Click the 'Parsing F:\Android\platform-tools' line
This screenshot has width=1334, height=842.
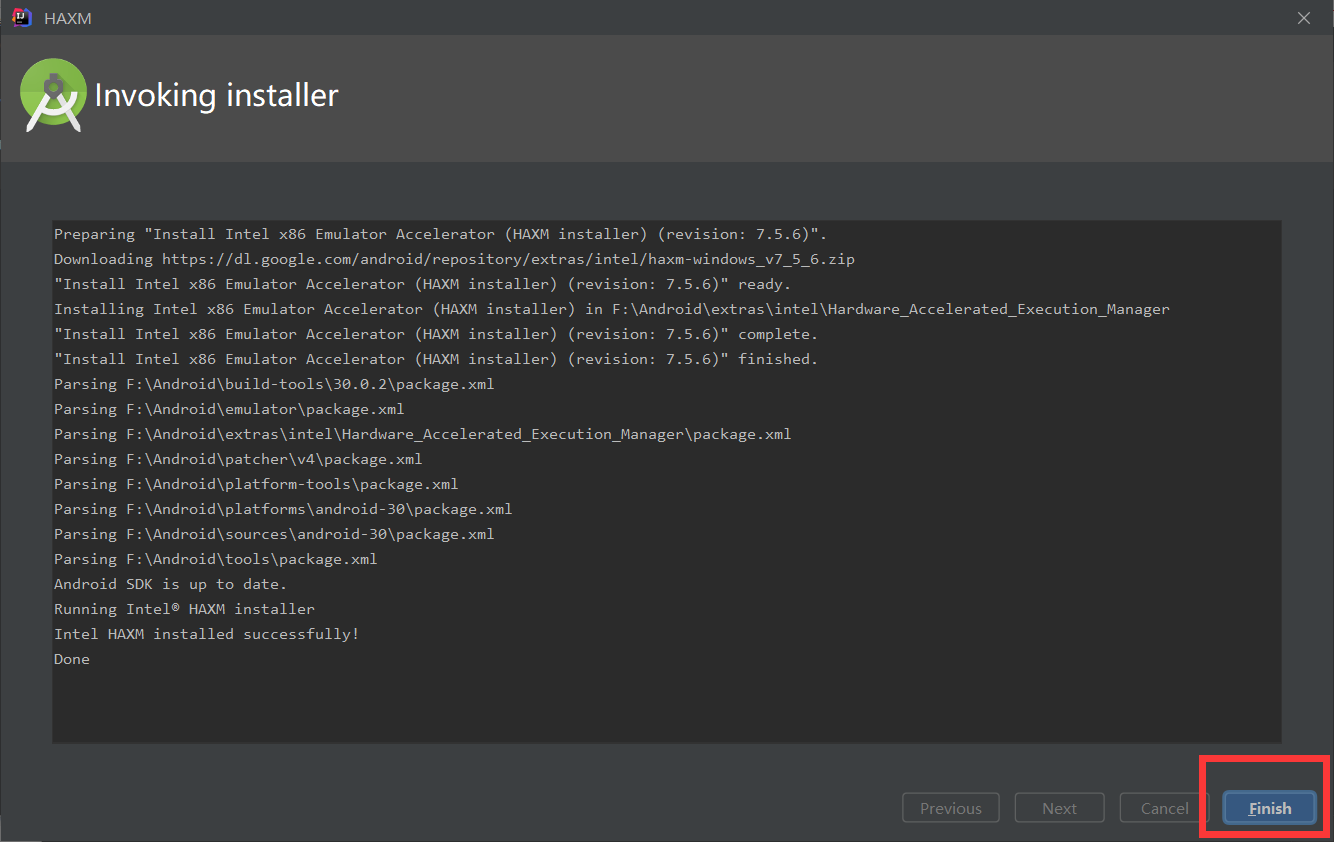click(256, 484)
